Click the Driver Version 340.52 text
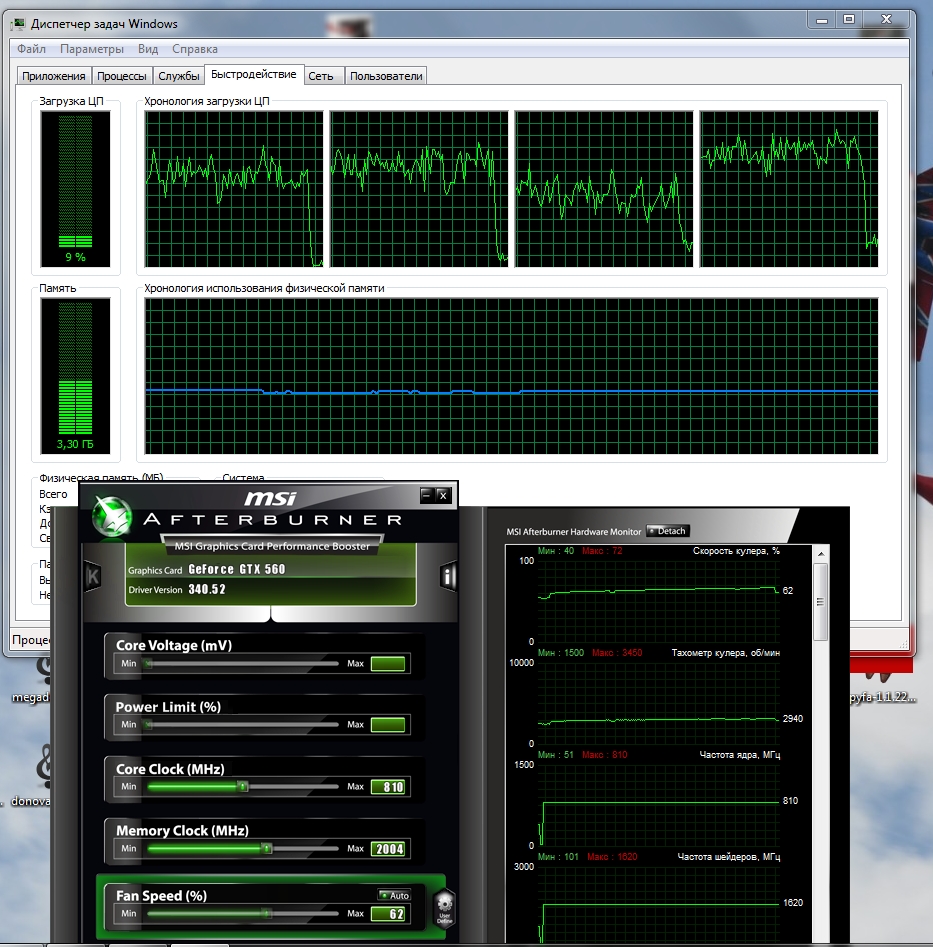Viewport: 933px width, 947px height. (x=177, y=589)
